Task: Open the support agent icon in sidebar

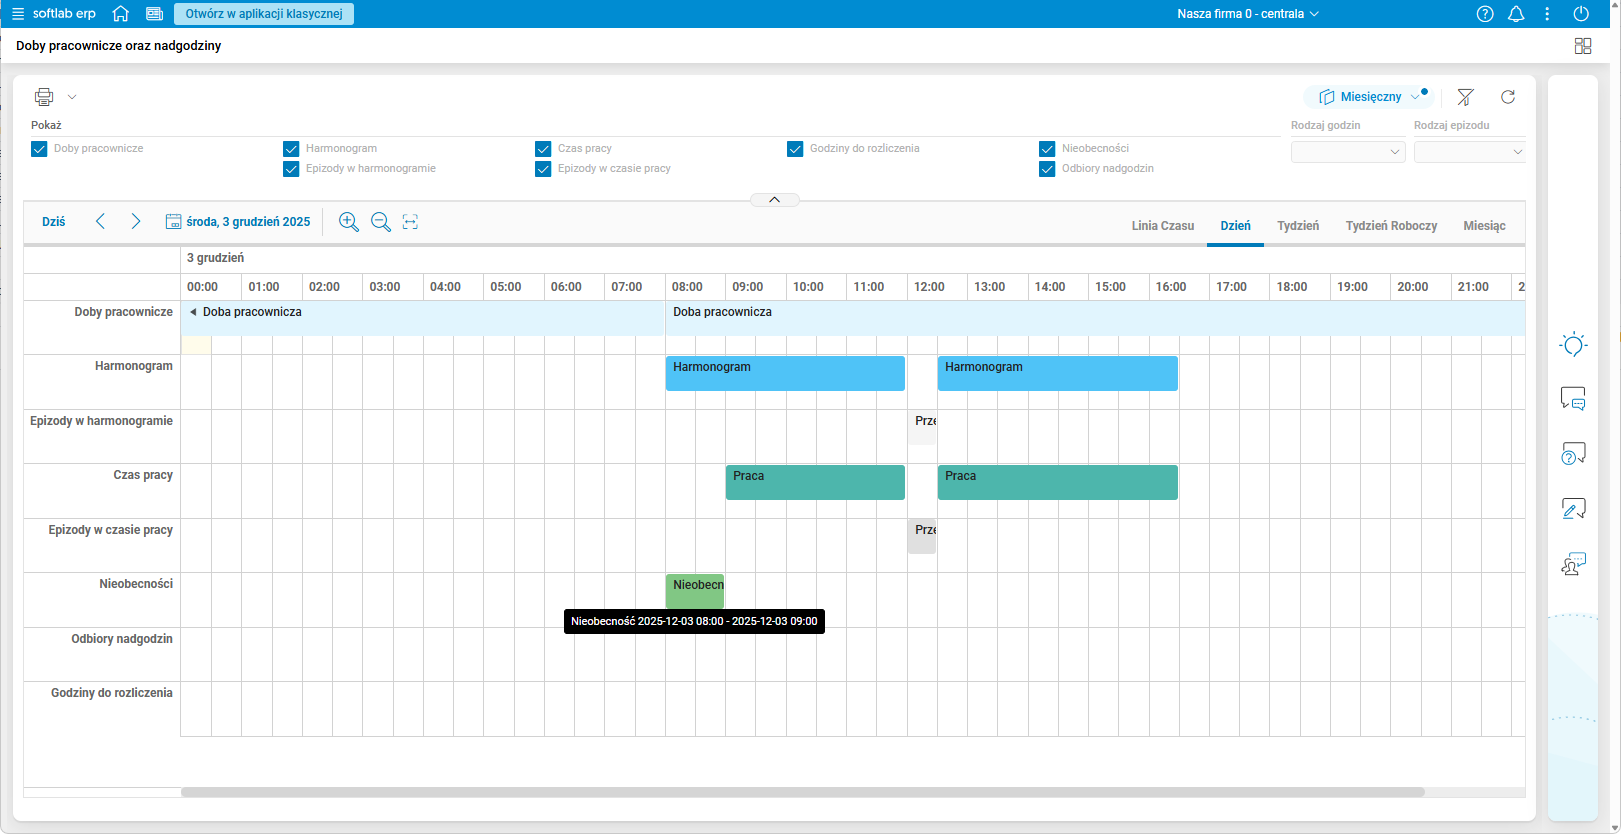Action: [x=1573, y=564]
